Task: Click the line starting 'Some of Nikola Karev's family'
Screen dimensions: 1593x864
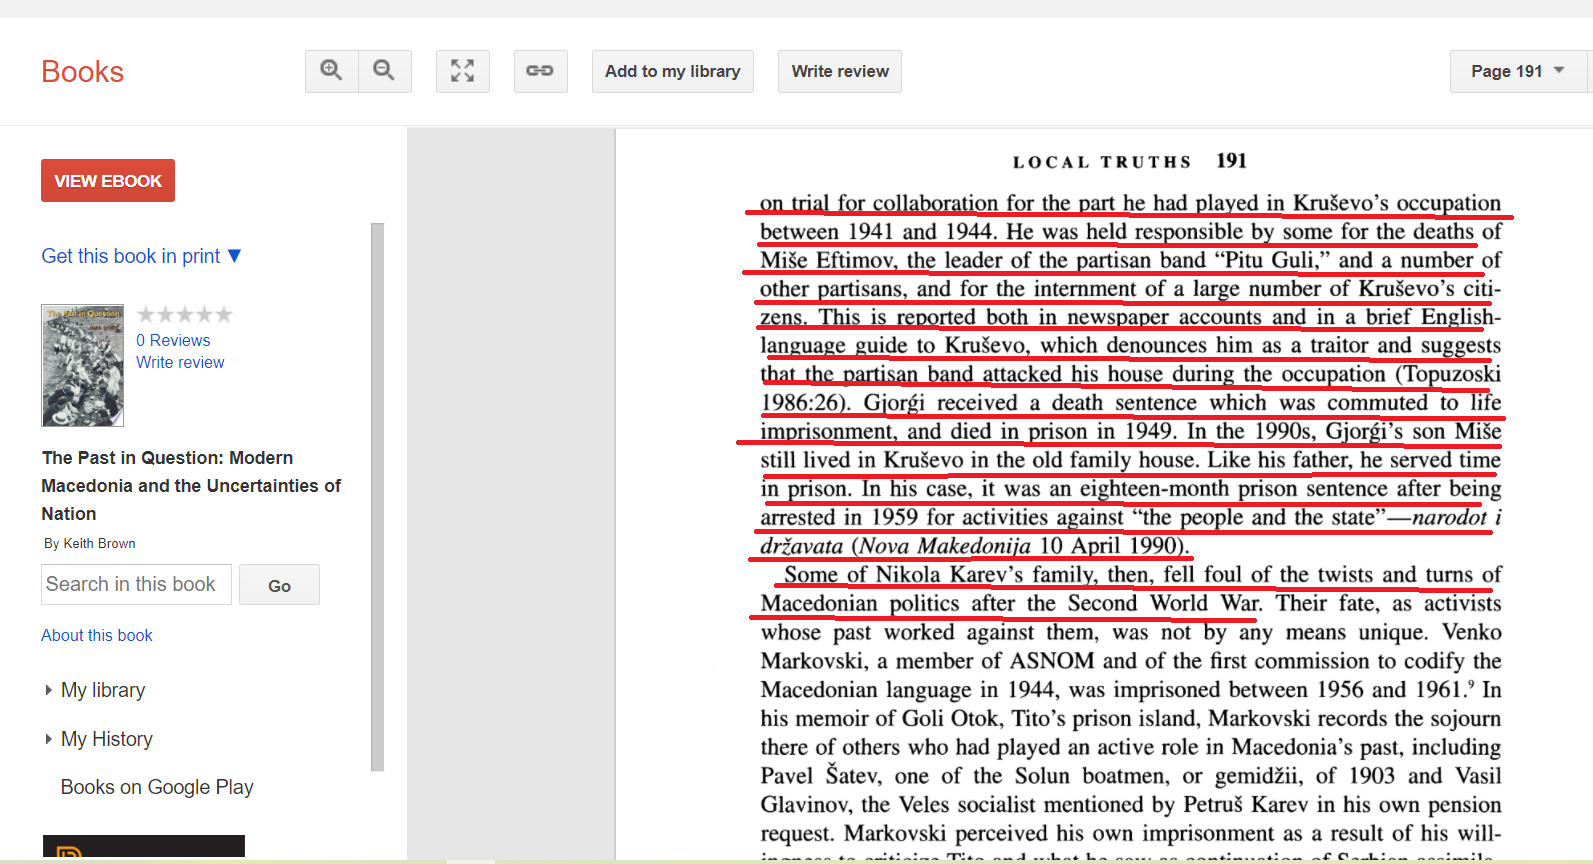Action: click(1142, 574)
